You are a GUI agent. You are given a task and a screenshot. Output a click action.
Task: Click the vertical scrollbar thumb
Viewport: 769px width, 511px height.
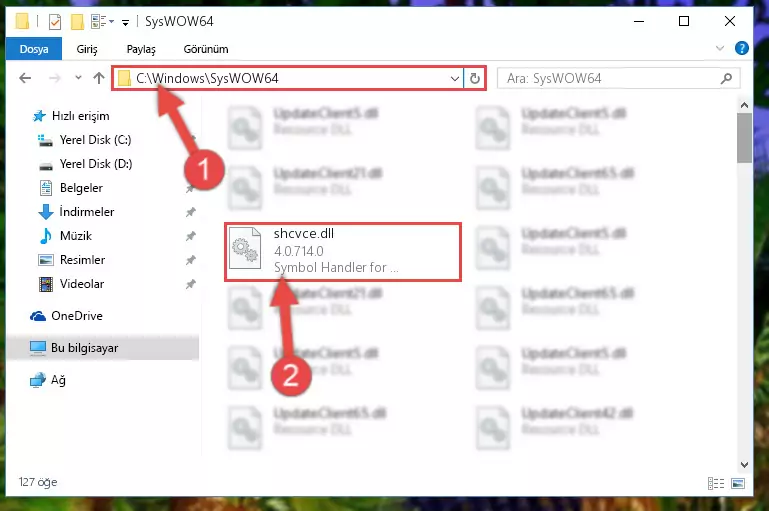point(744,138)
